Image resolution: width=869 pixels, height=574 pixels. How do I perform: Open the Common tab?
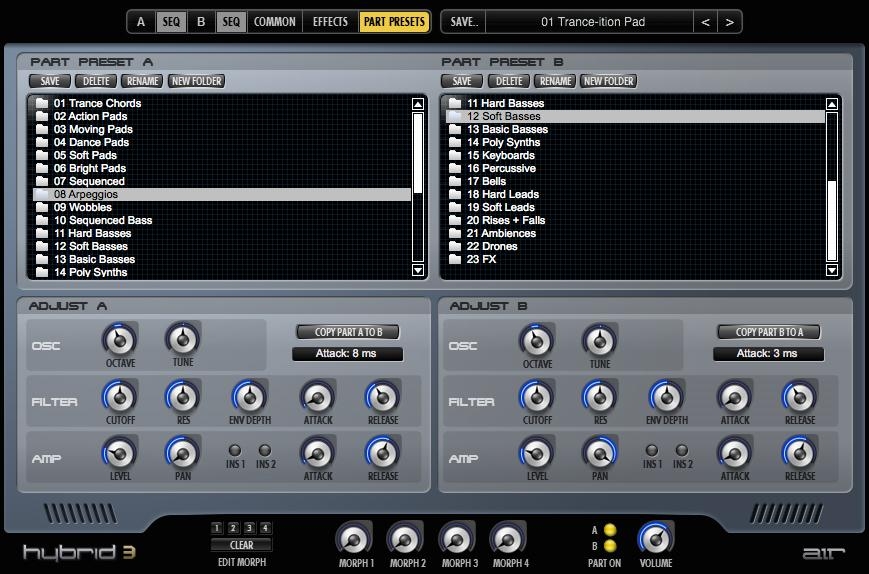click(274, 22)
